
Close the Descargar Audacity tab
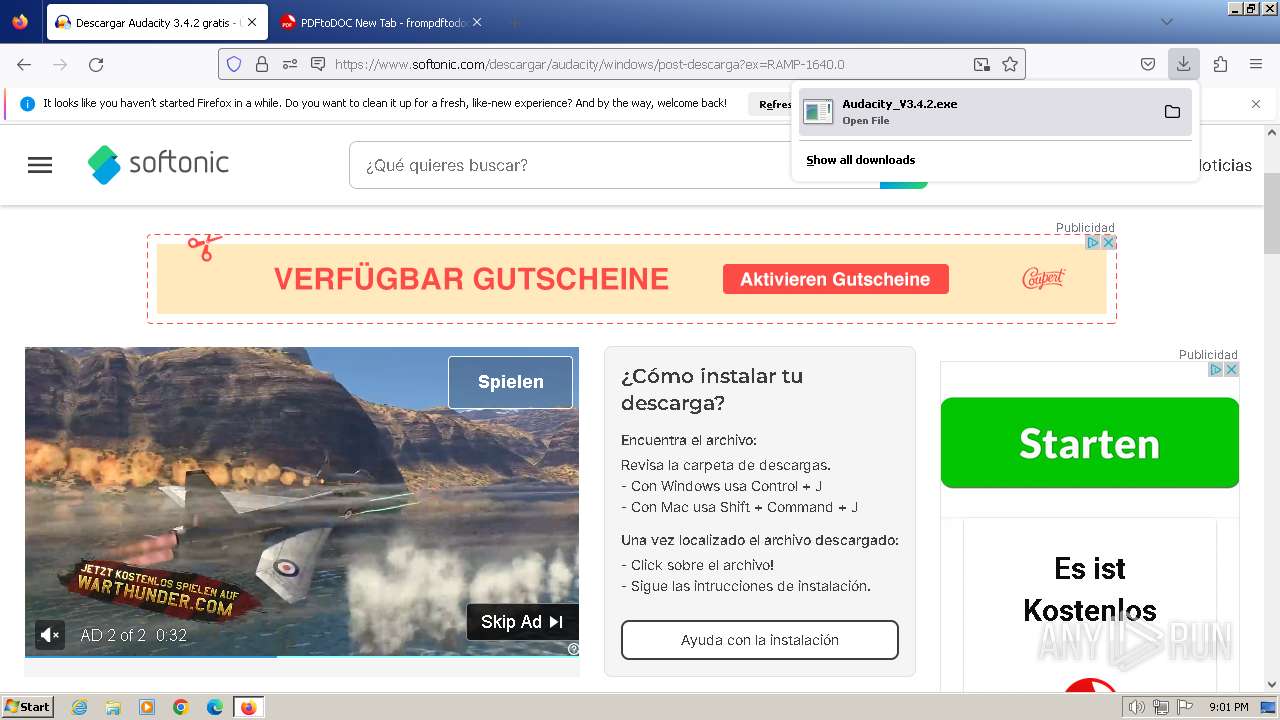(252, 22)
